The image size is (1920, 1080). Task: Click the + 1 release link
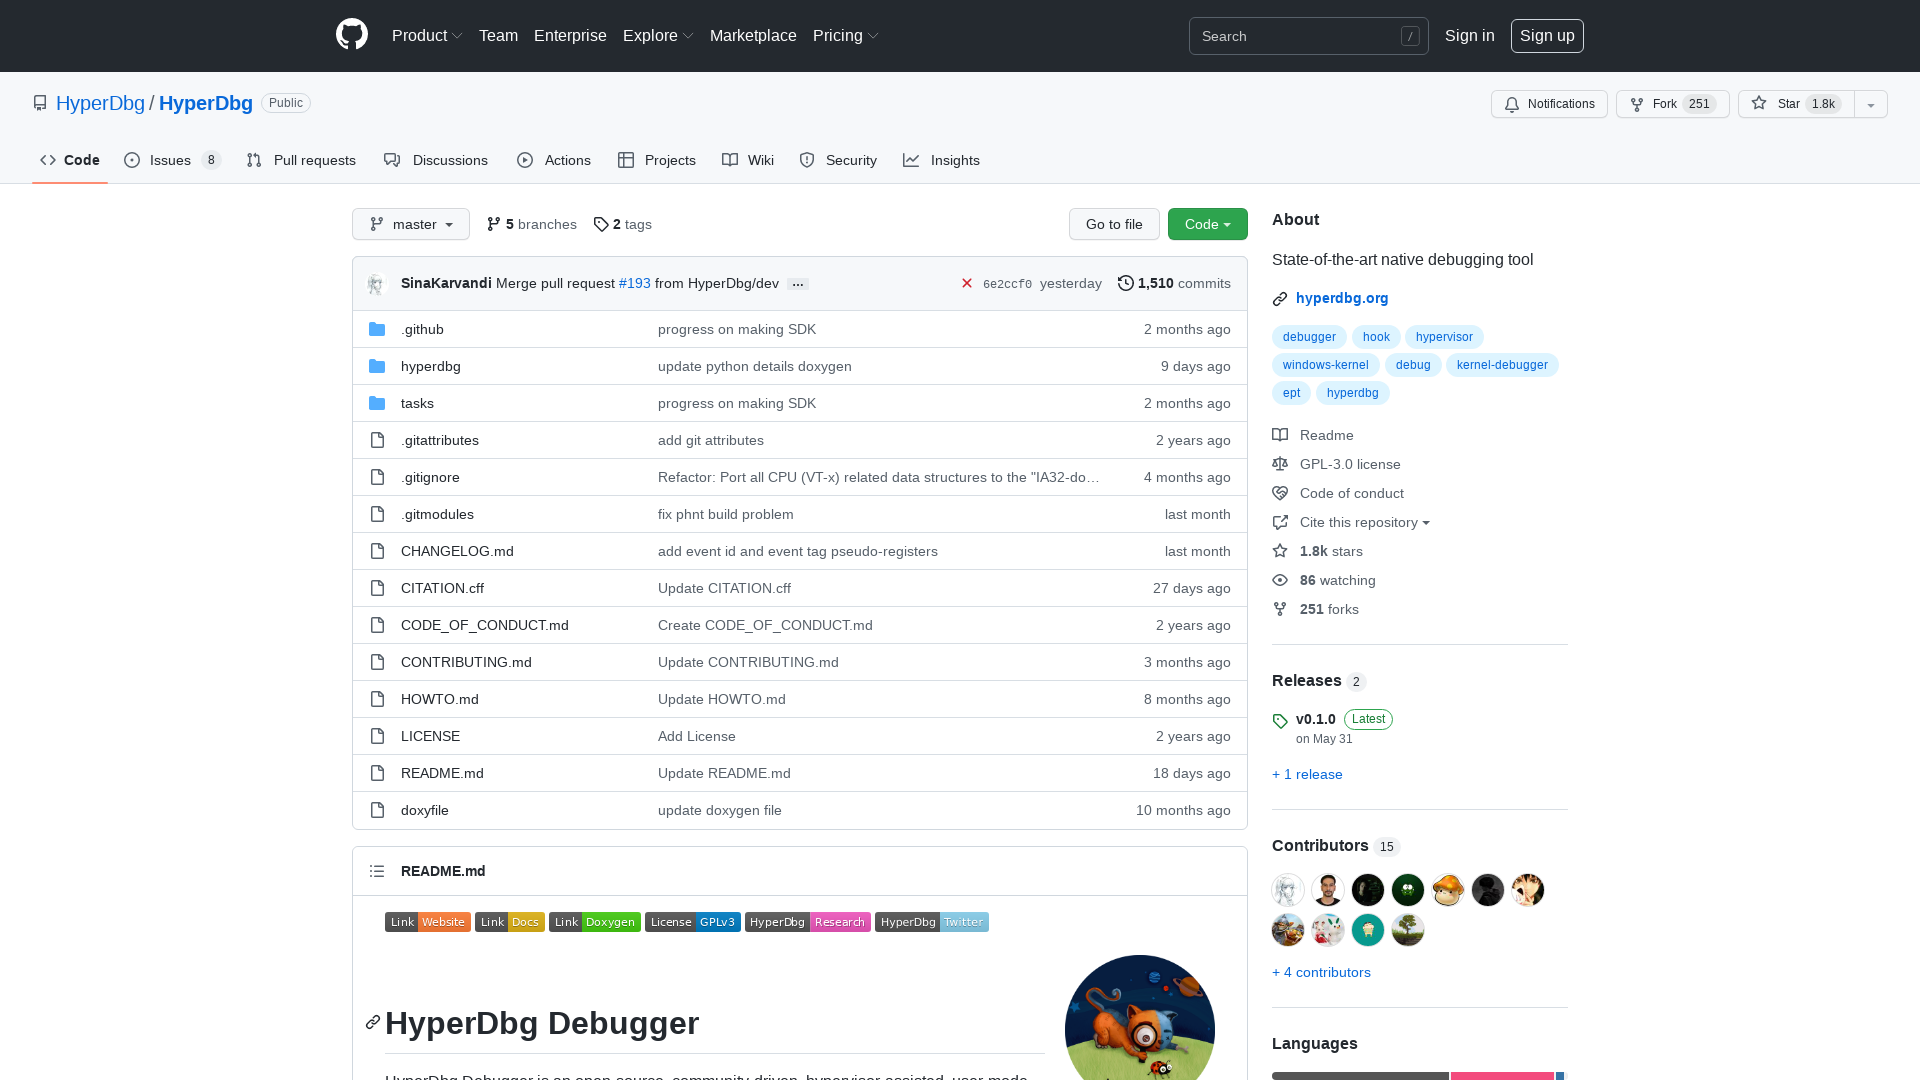tap(1307, 774)
